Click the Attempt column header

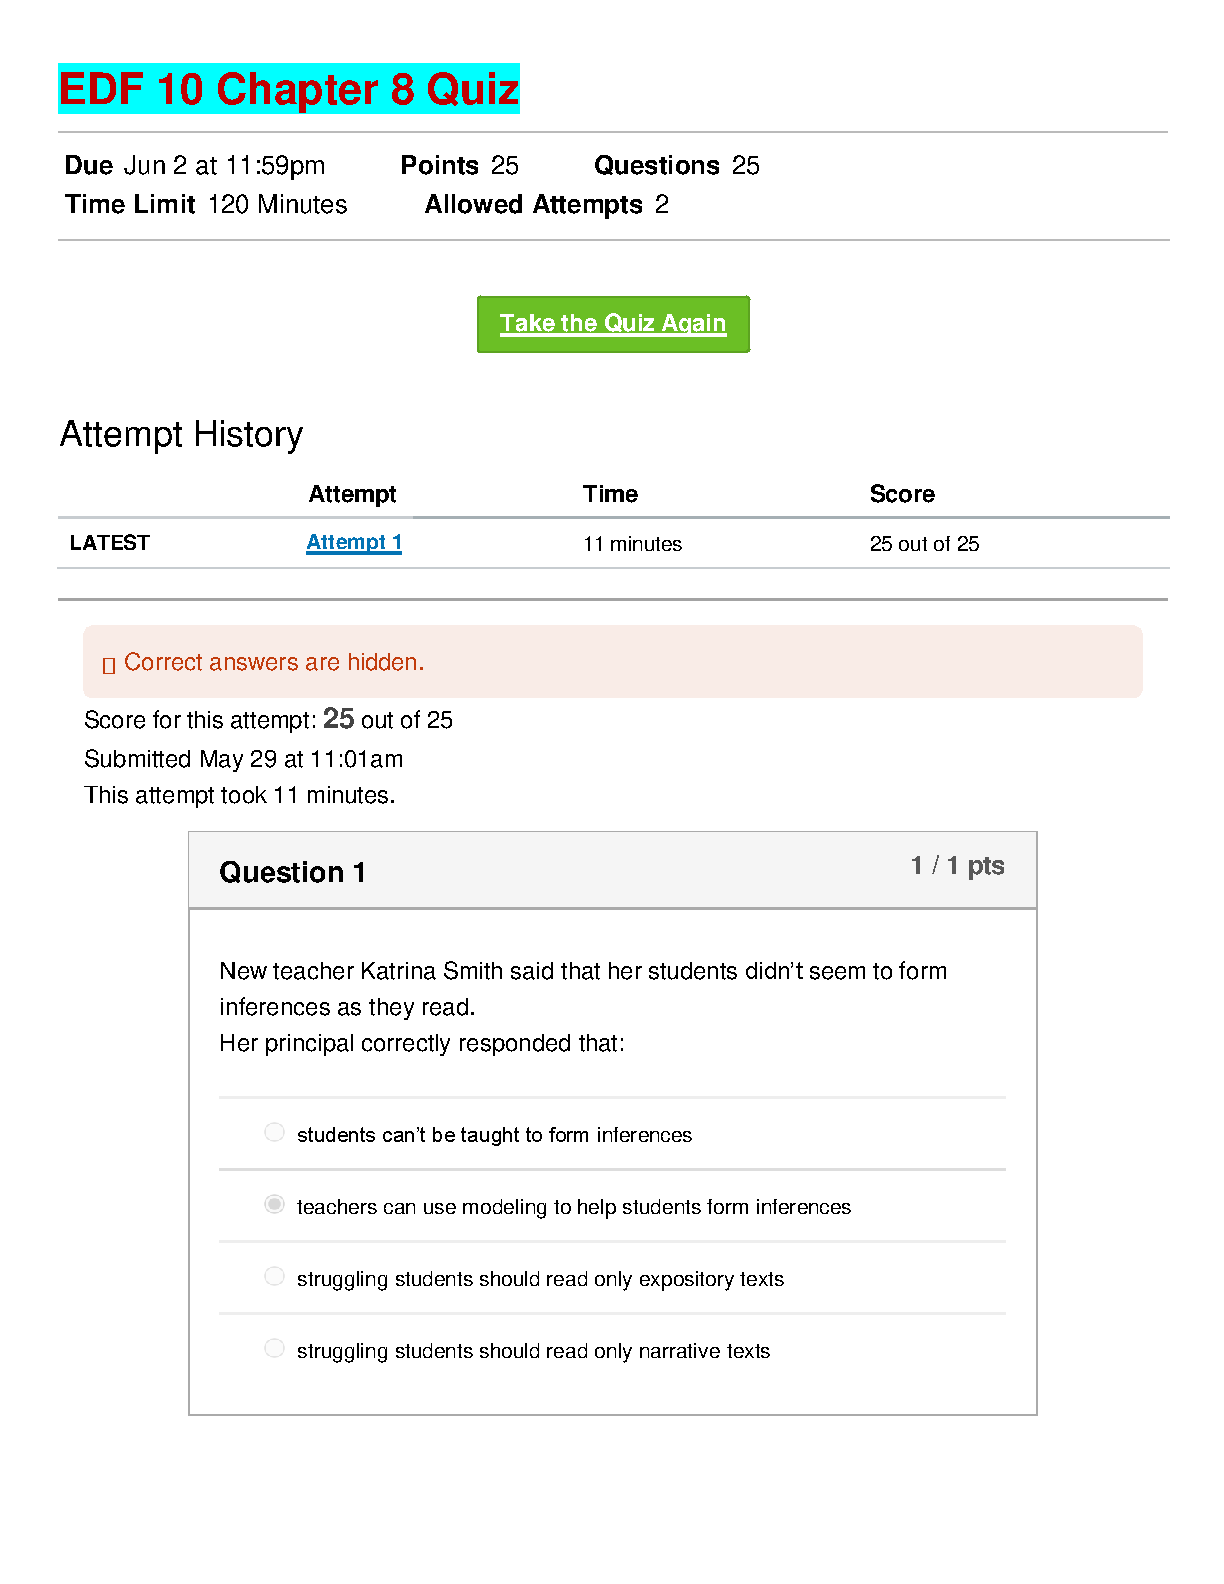352,494
